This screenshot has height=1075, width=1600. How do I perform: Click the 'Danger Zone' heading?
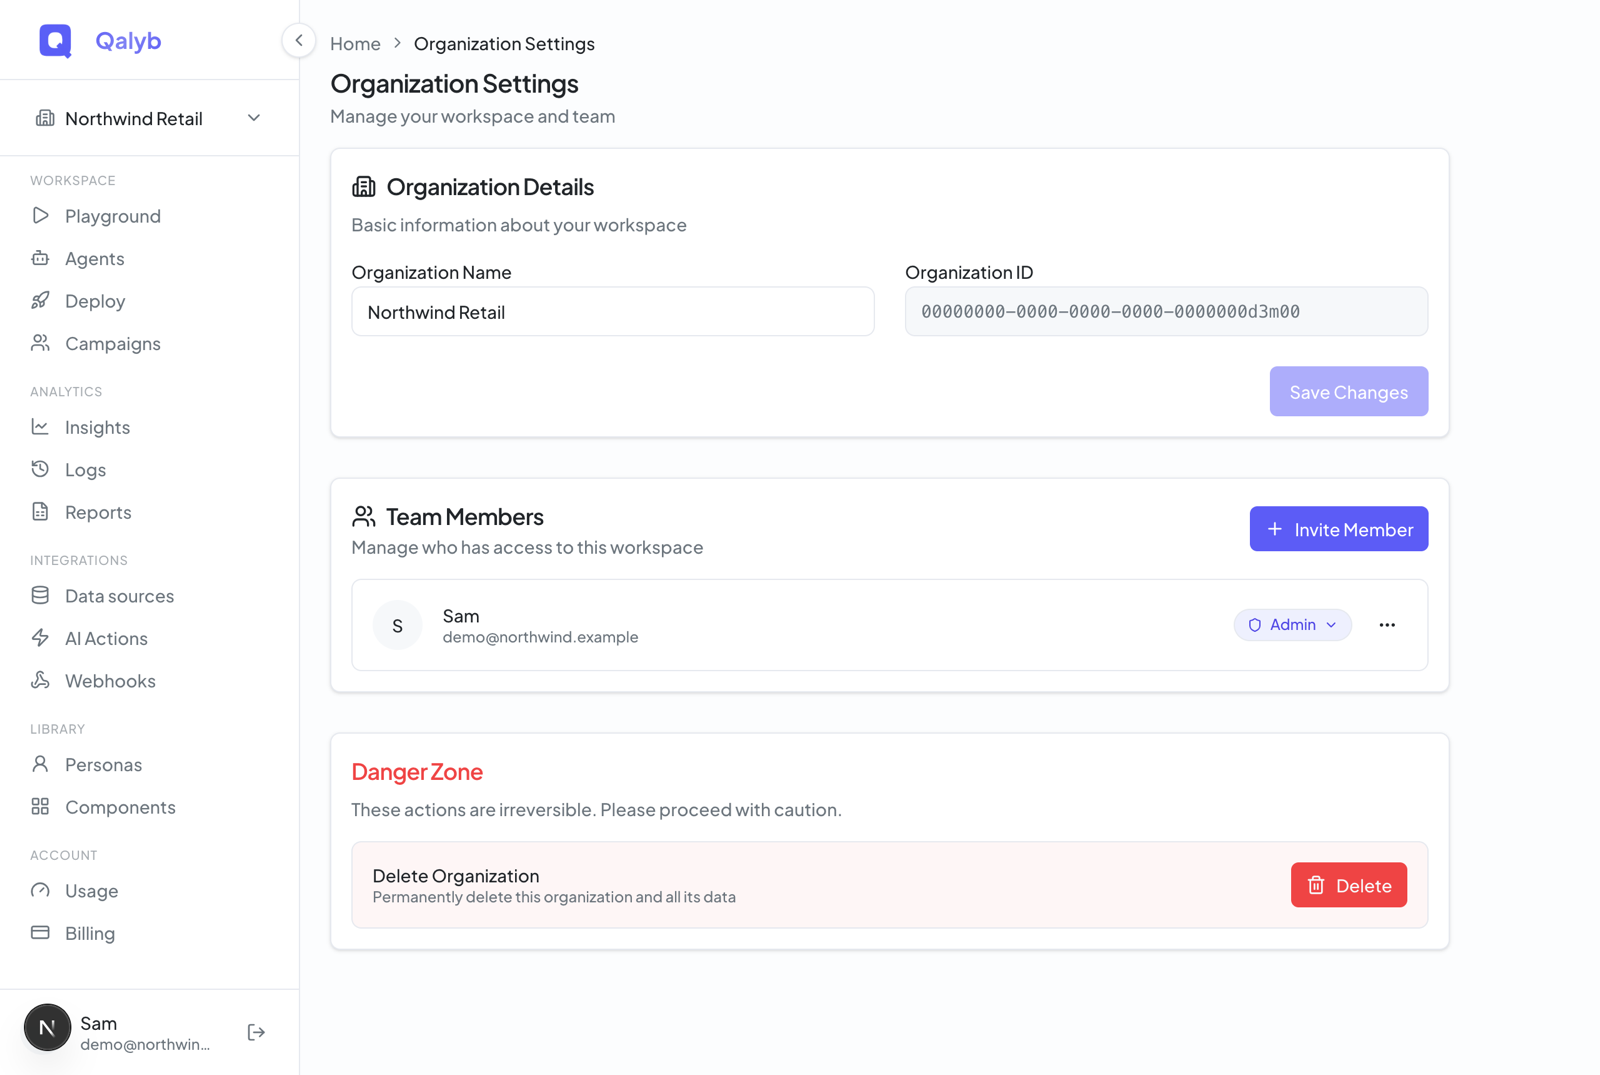[x=417, y=771]
